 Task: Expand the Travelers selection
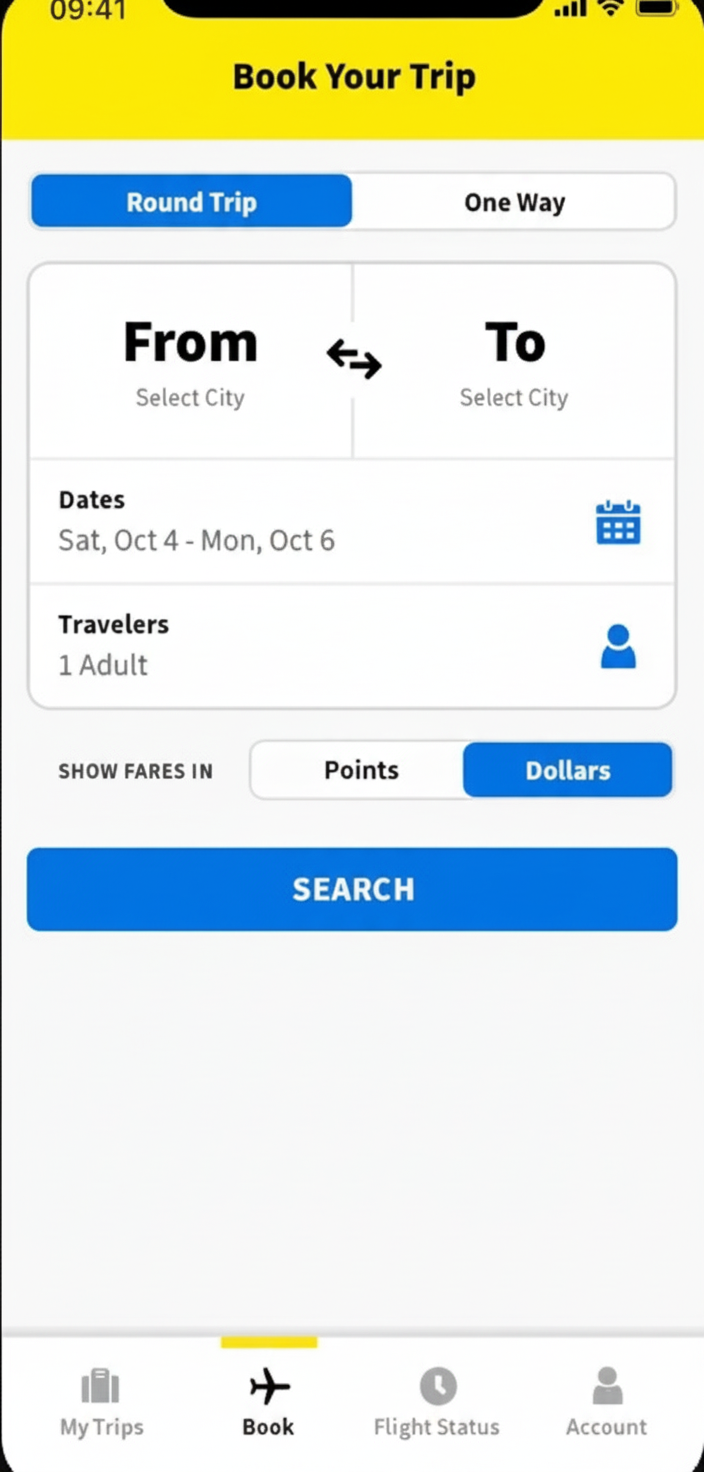click(x=300, y=645)
